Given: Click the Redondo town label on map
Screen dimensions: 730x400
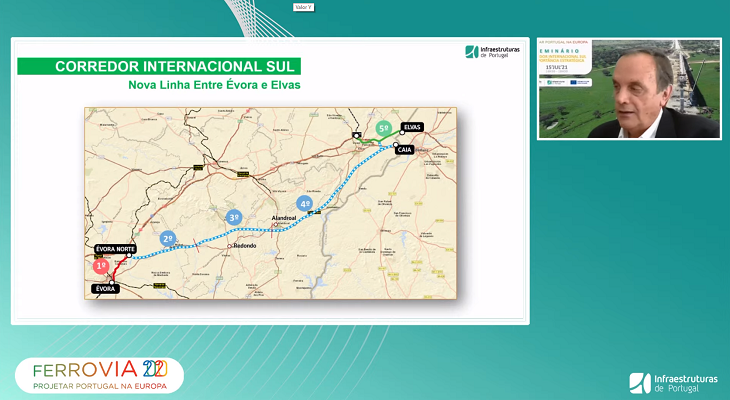Looking at the screenshot, I should pyautogui.click(x=243, y=246).
